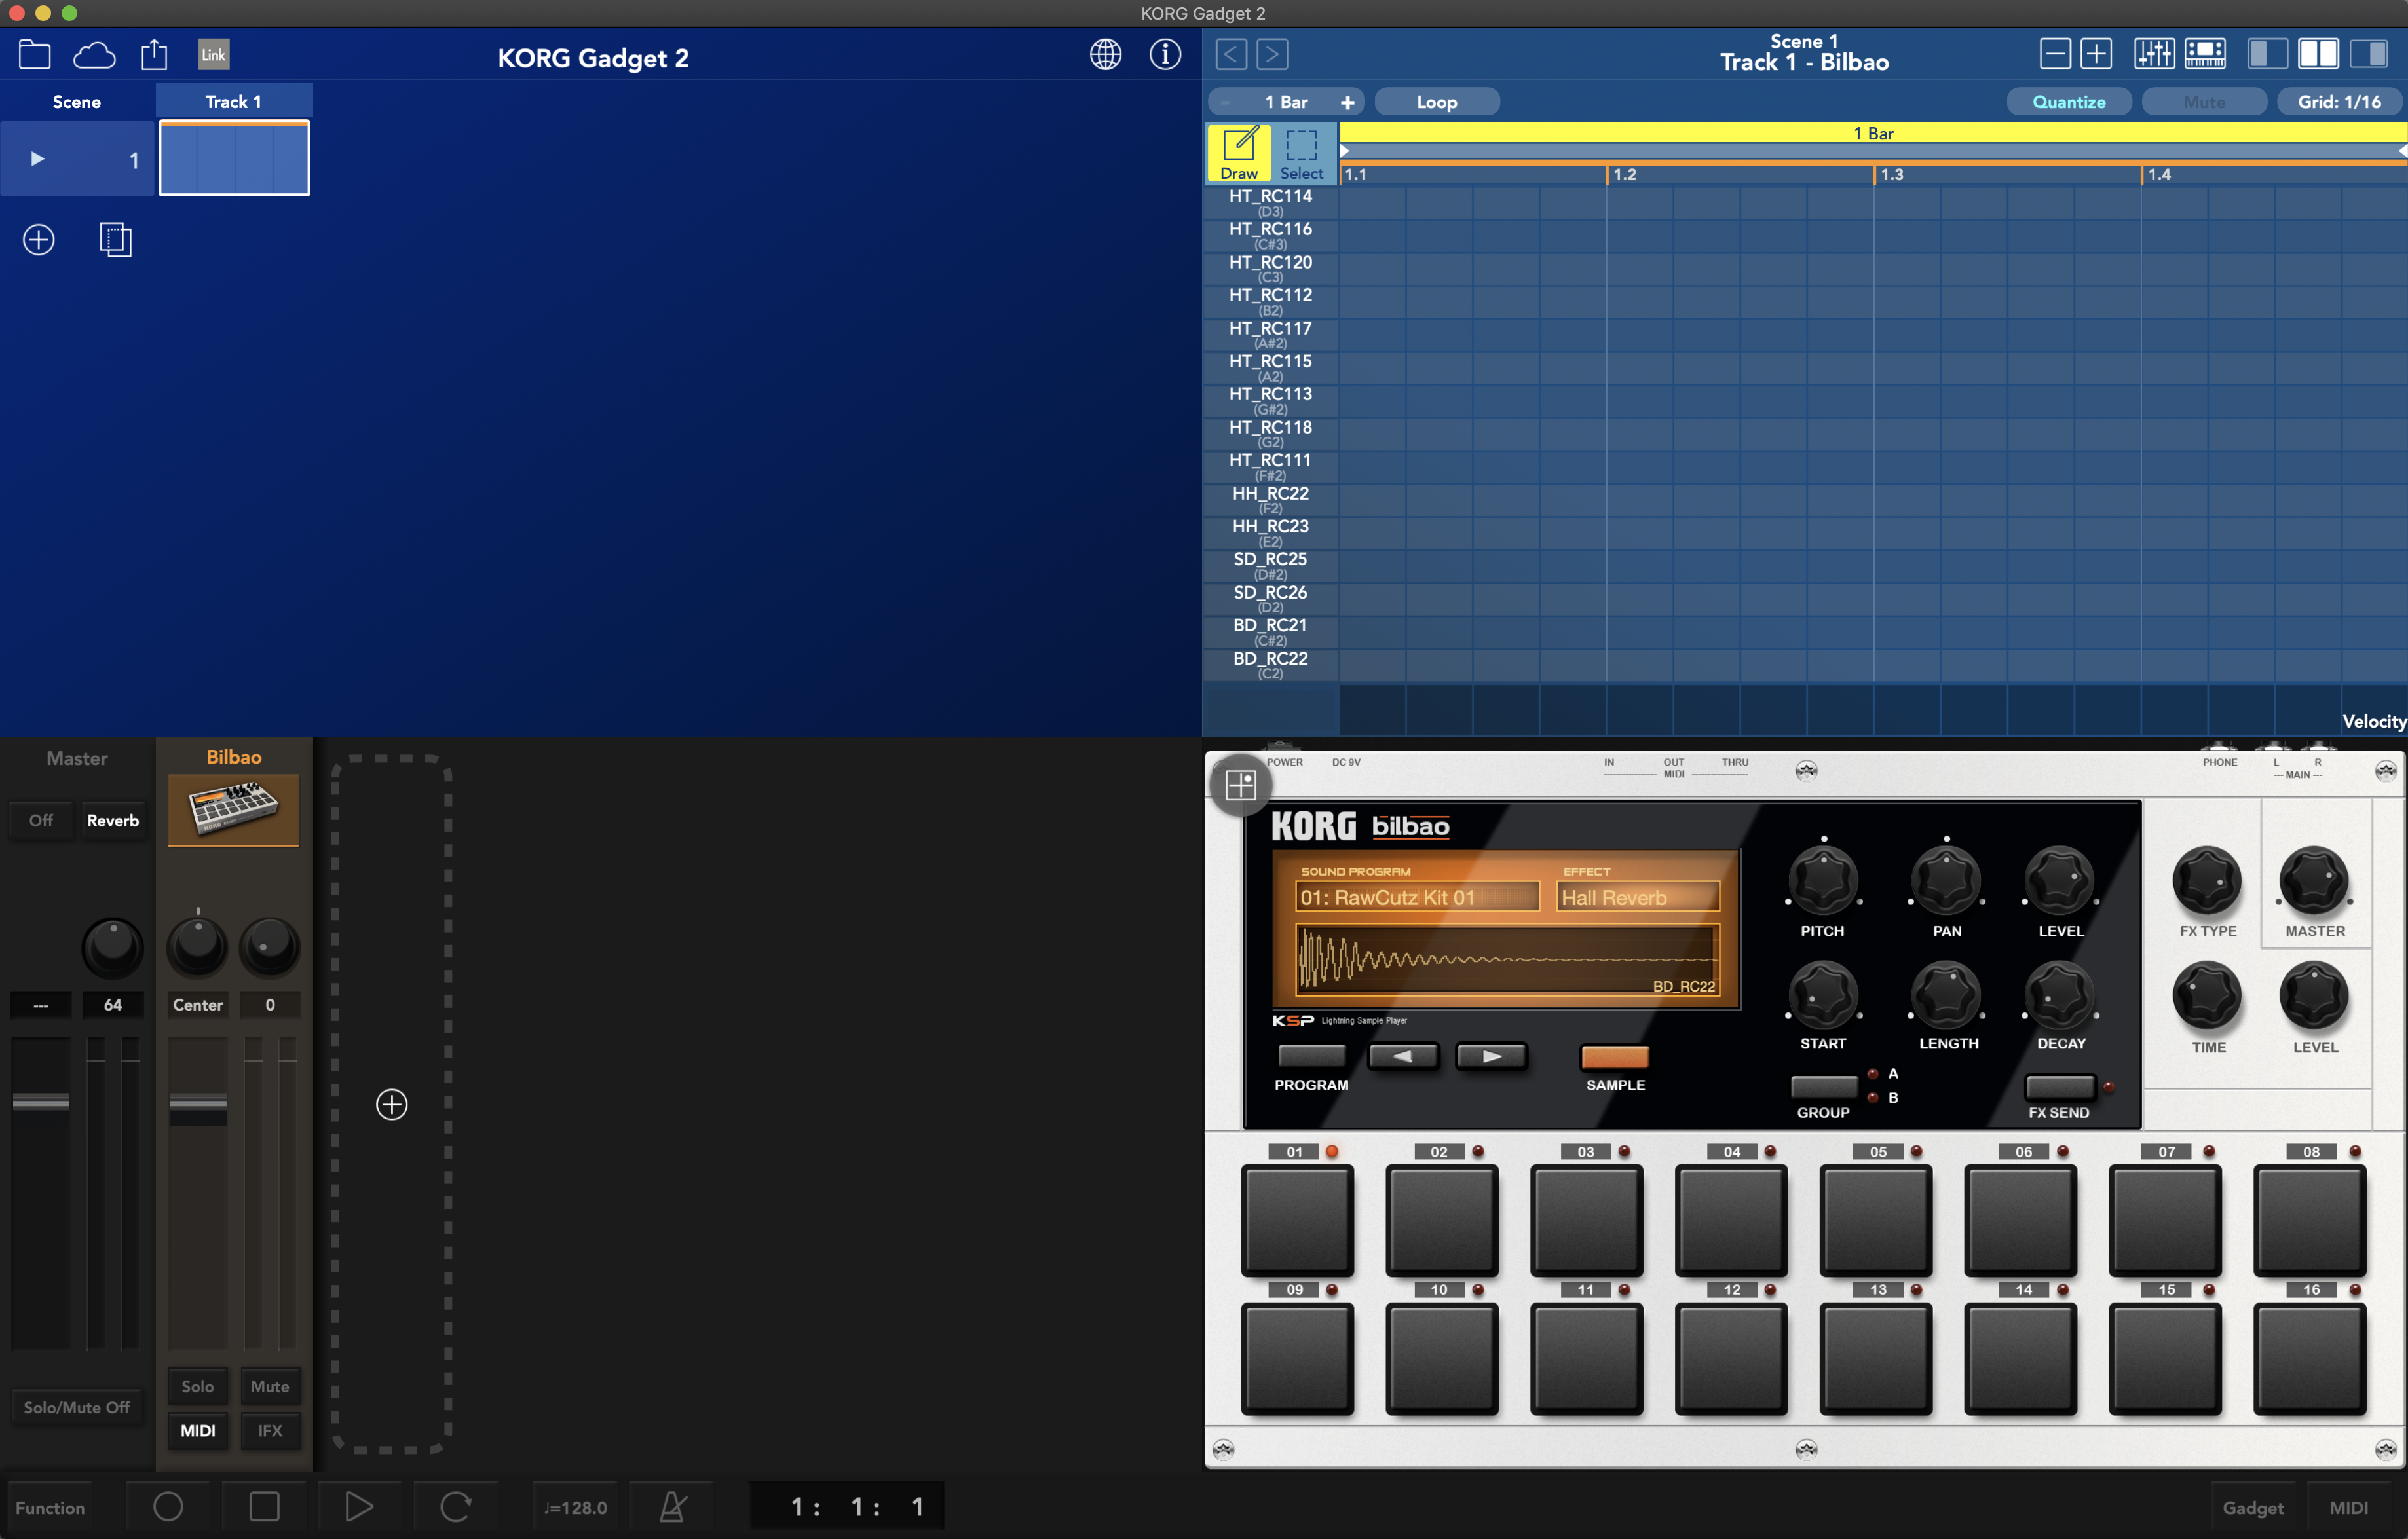The height and width of the screenshot is (1539, 2408).
Task: Increase bar count with plus
Action: tap(1347, 102)
